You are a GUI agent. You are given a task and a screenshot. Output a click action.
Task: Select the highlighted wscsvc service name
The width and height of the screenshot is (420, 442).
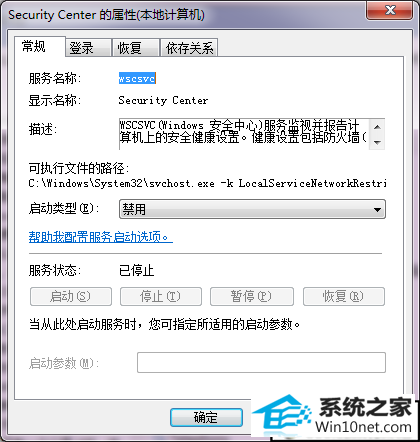137,79
